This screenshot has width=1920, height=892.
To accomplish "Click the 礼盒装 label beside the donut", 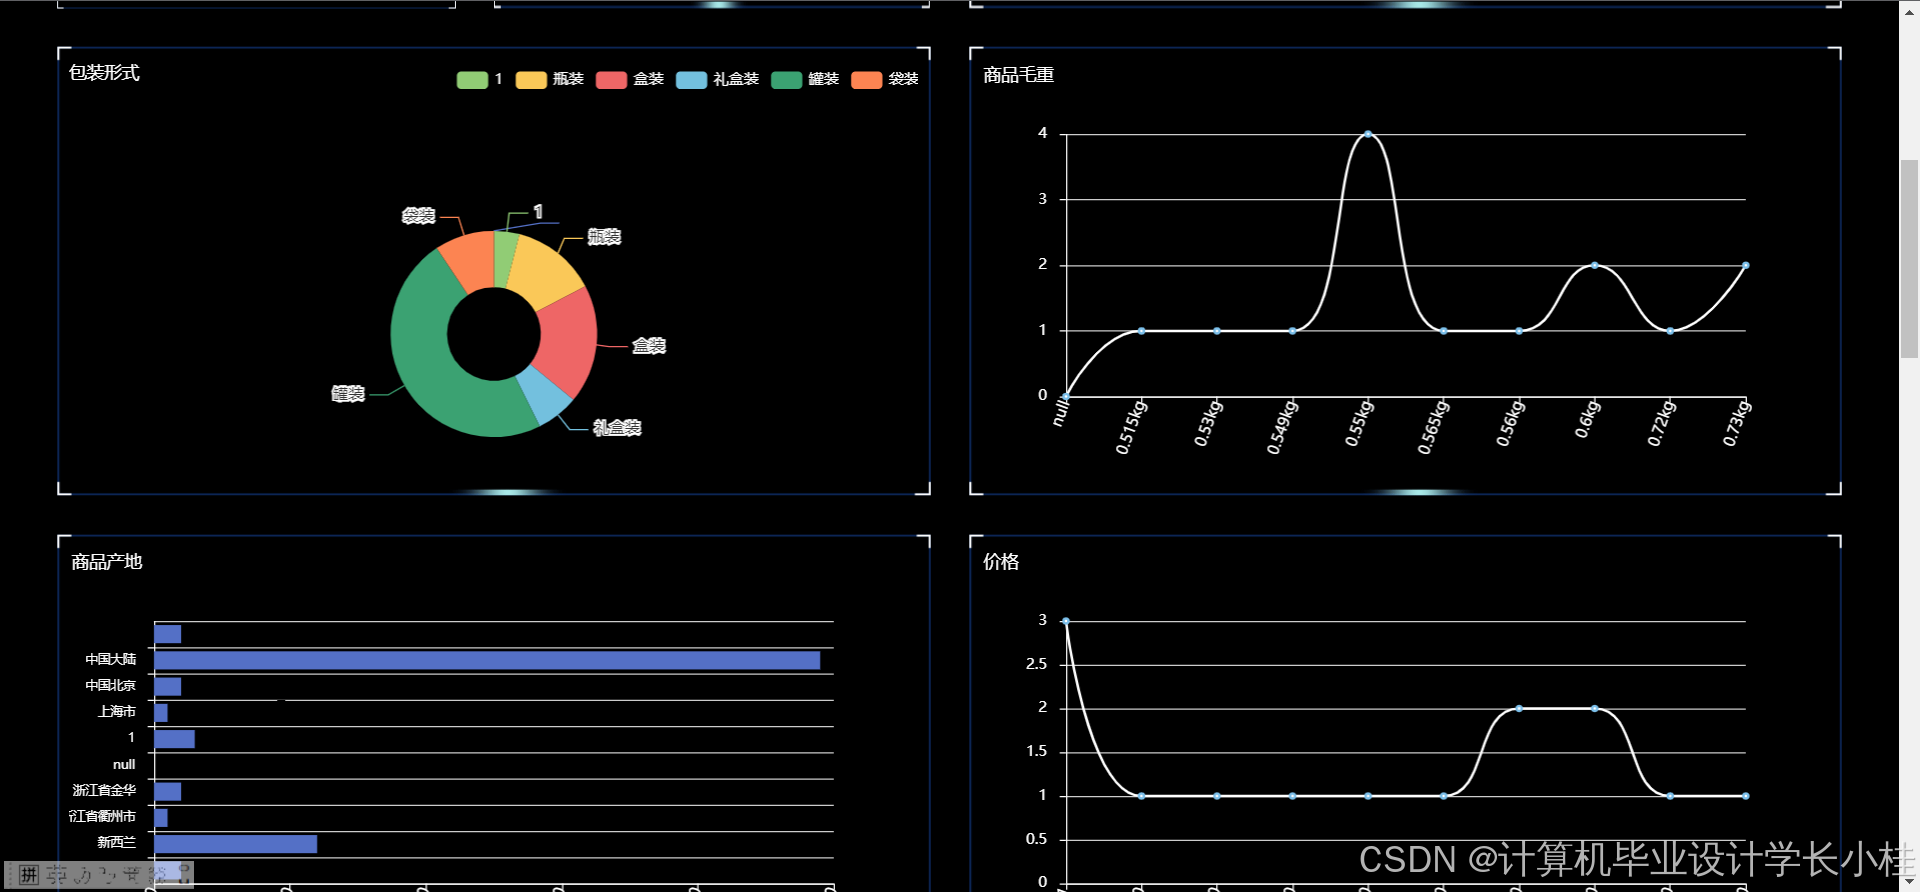I will 617,428.
